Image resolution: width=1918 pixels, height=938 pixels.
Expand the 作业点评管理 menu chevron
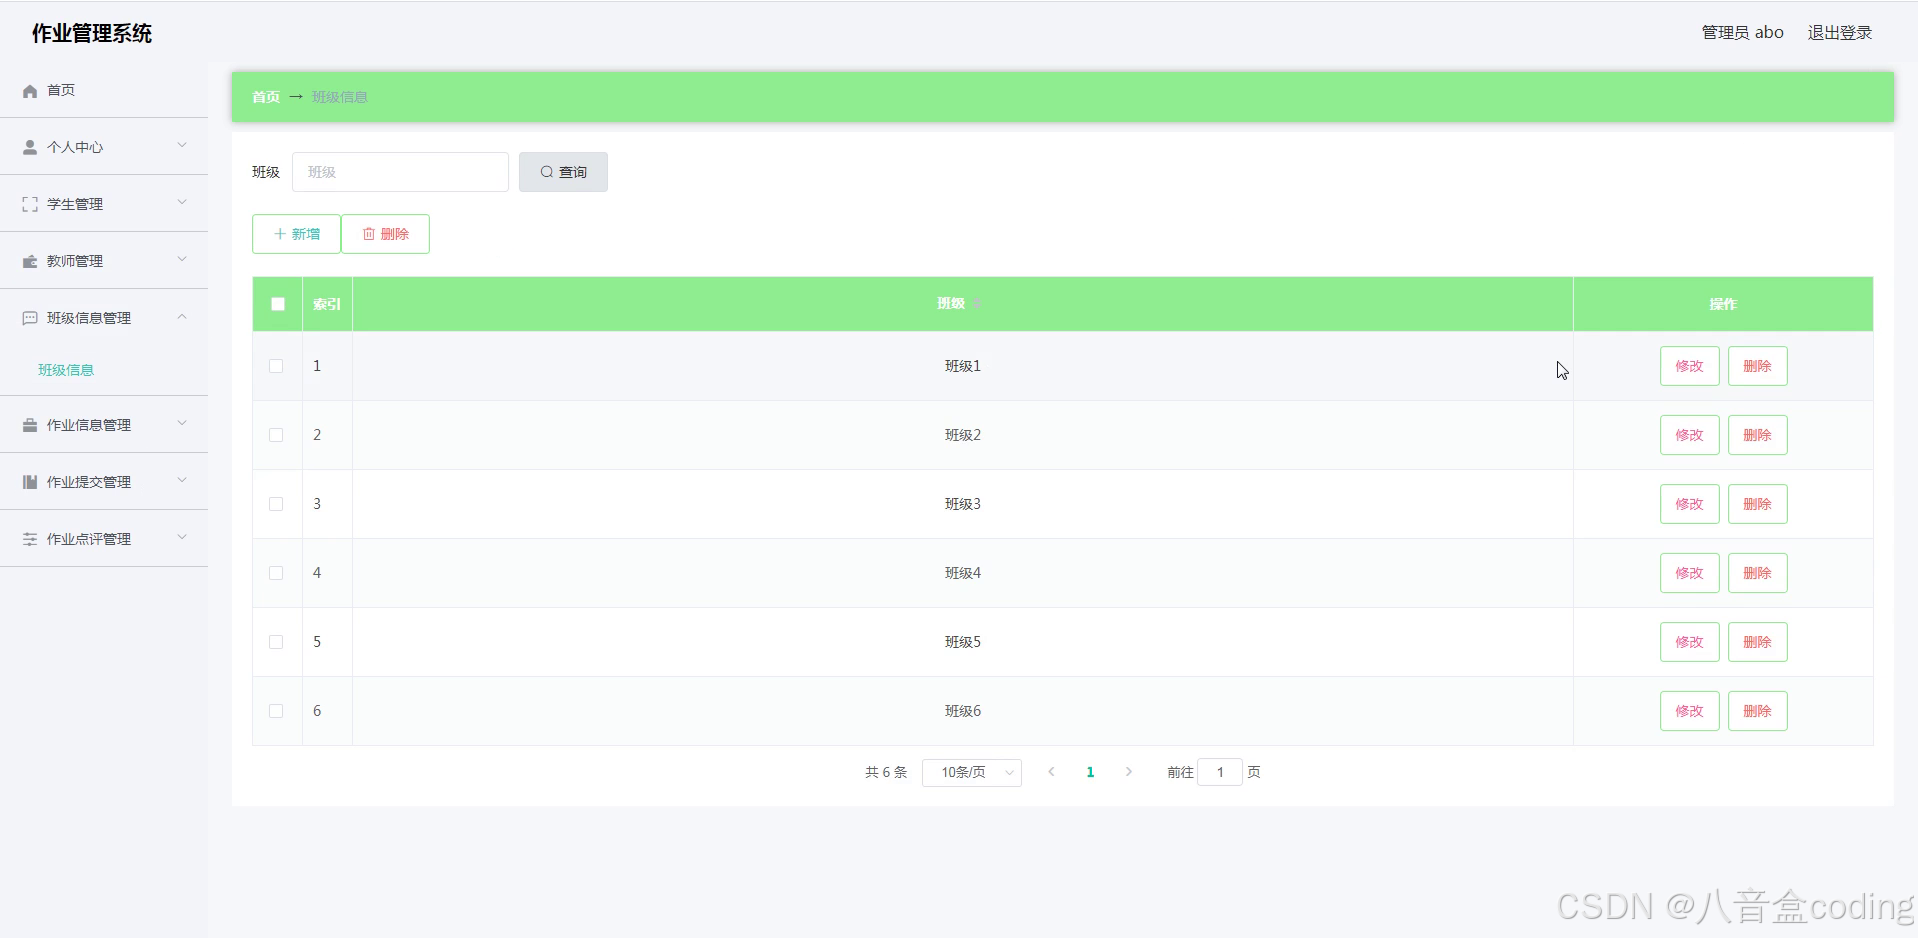[x=182, y=538]
